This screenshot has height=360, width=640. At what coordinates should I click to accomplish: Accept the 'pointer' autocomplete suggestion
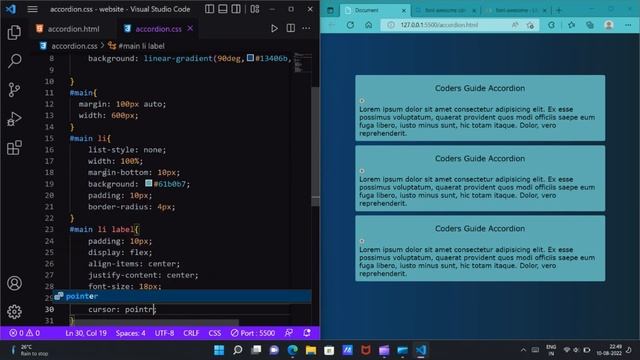pos(182,296)
